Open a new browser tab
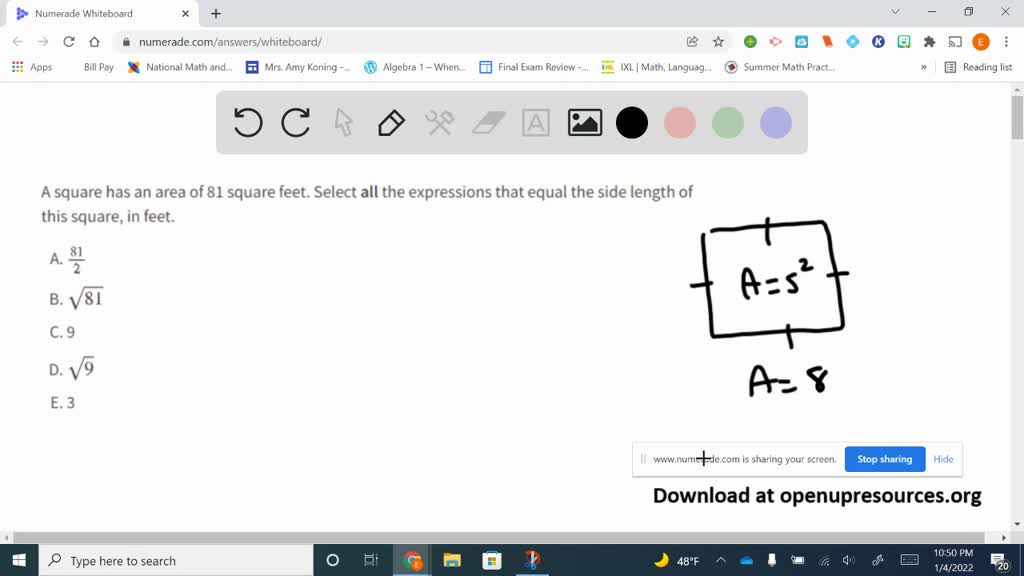 tap(216, 14)
